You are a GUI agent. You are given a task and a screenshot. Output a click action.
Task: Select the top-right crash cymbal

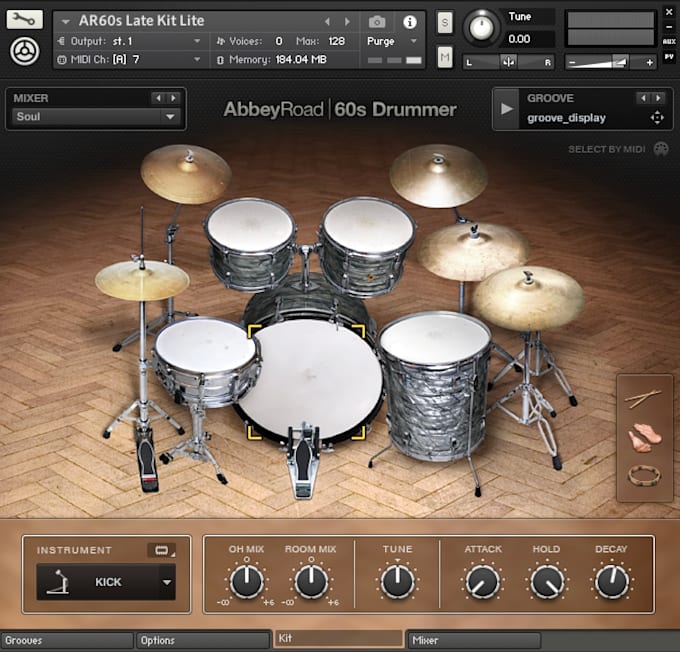(438, 176)
